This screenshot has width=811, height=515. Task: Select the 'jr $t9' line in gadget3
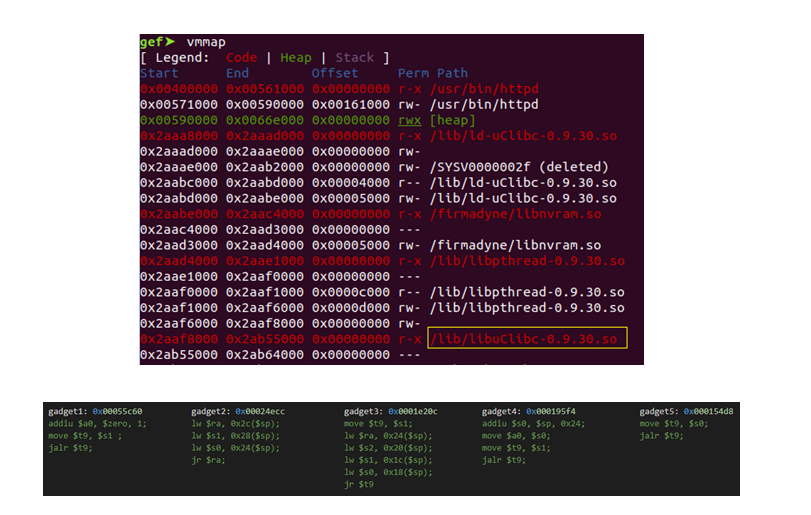pos(358,484)
